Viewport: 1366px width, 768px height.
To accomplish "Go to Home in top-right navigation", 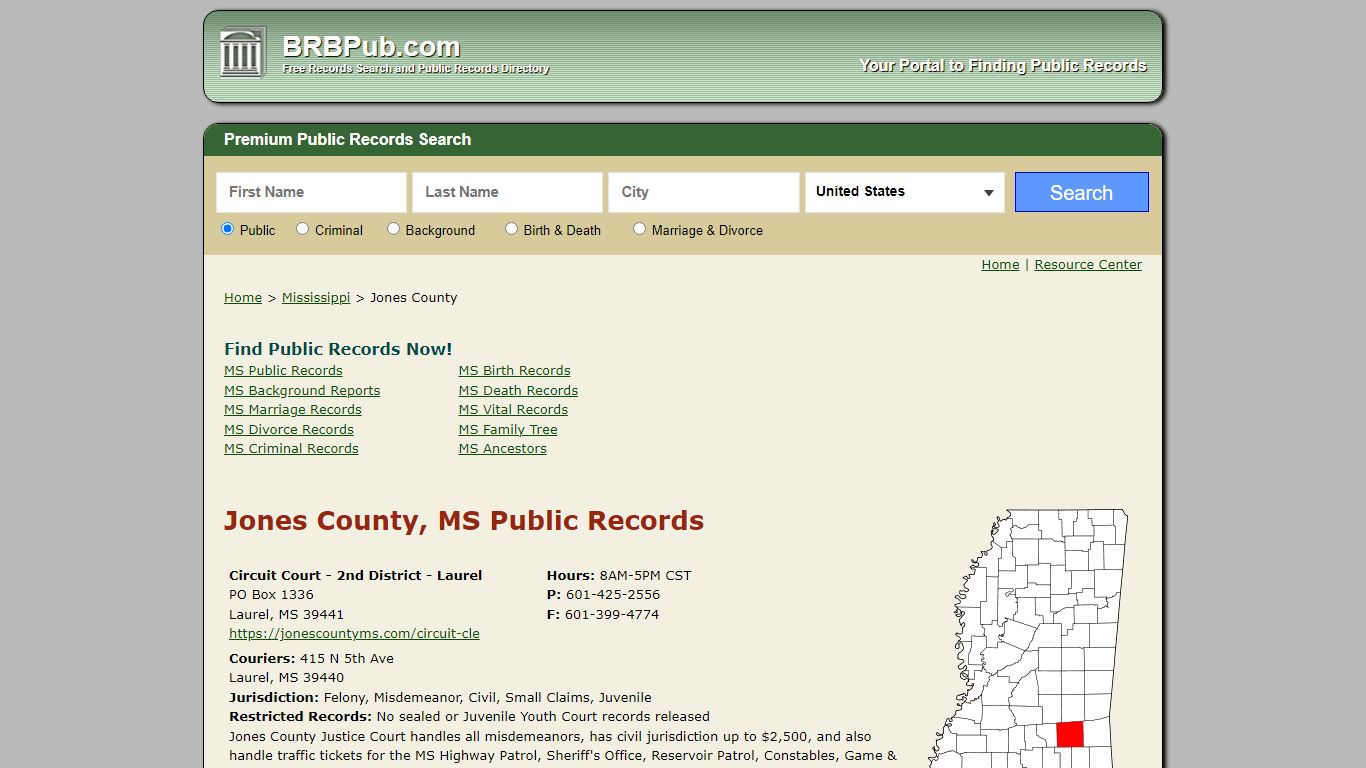I will [x=1000, y=265].
